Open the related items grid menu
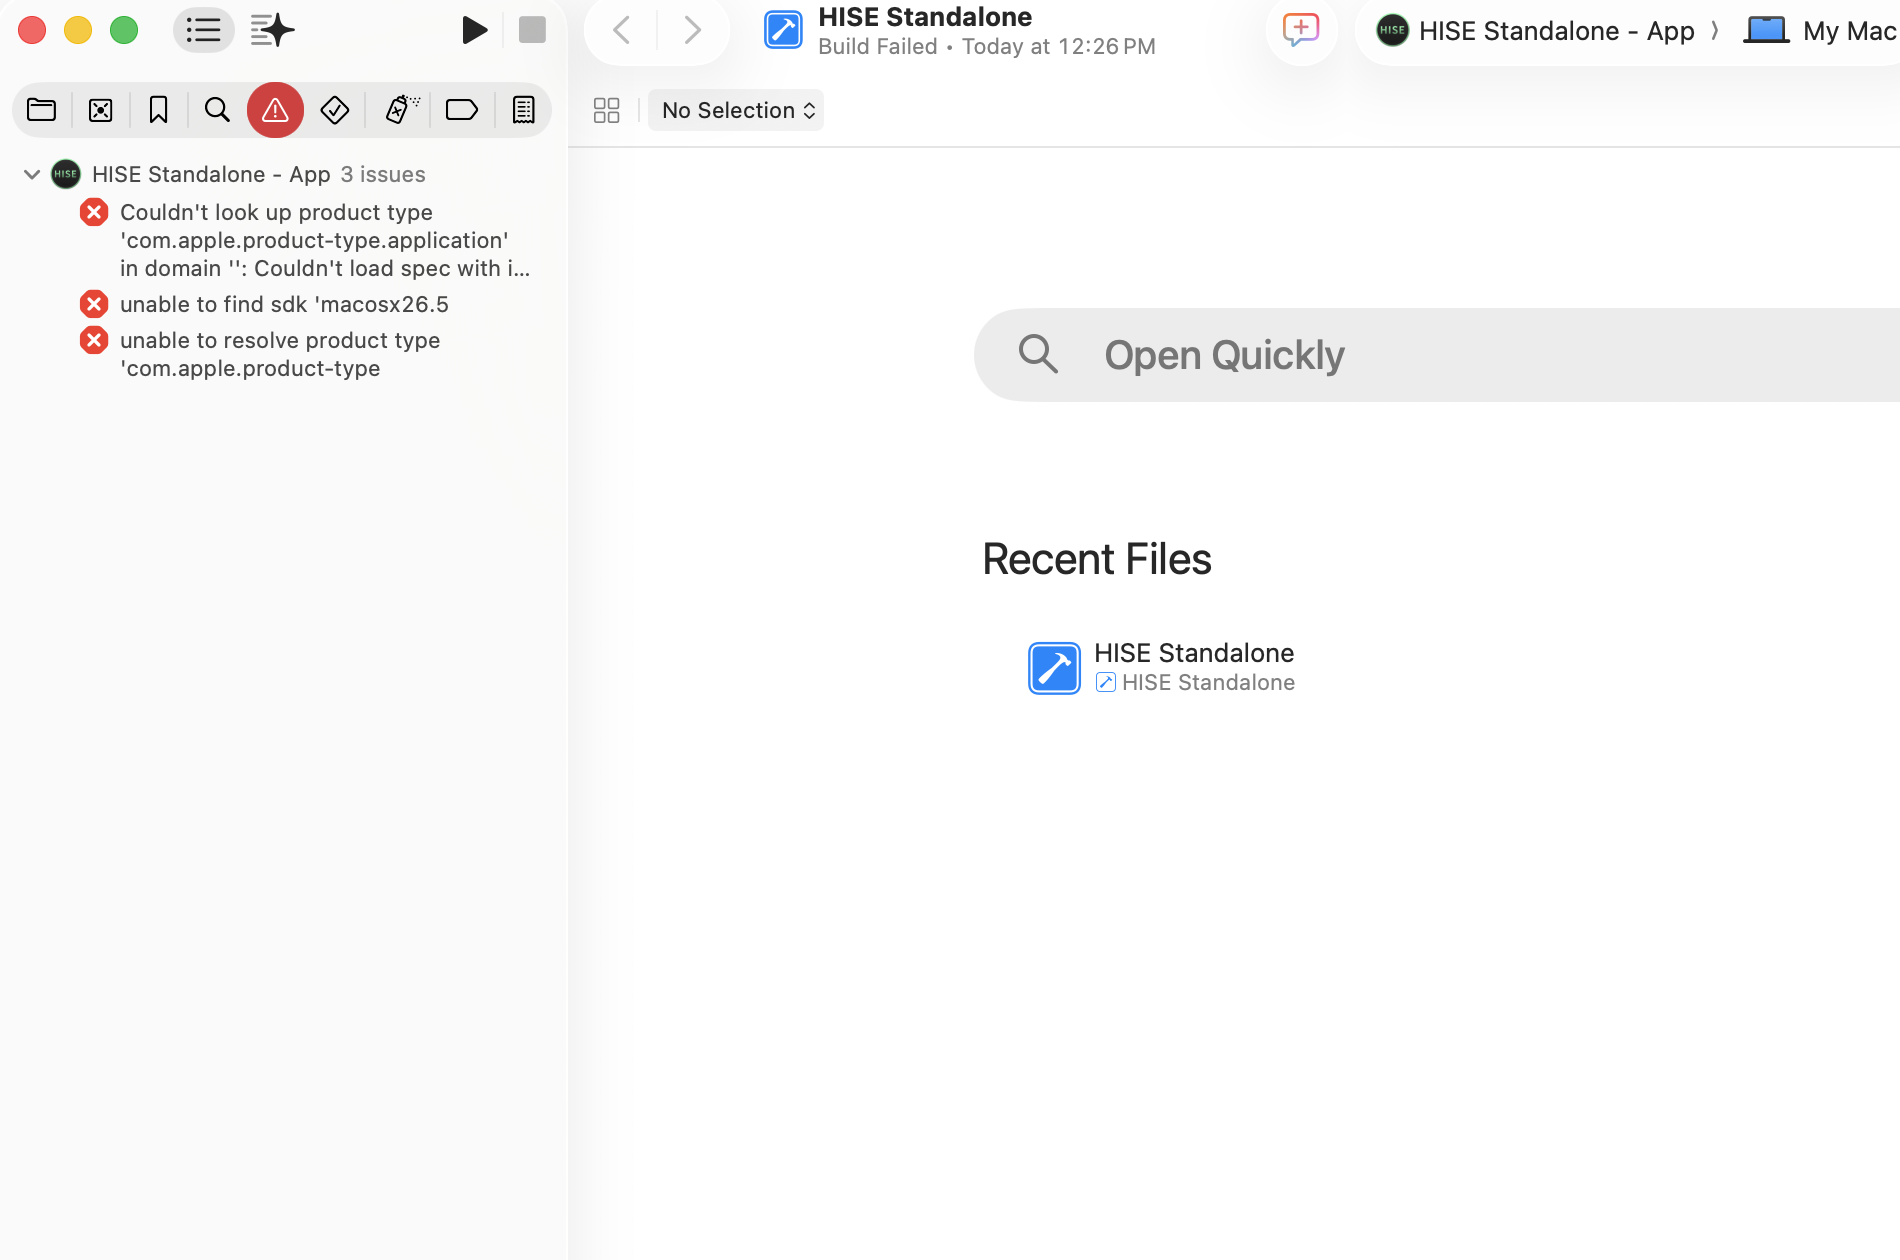This screenshot has width=1900, height=1260. tap(607, 110)
